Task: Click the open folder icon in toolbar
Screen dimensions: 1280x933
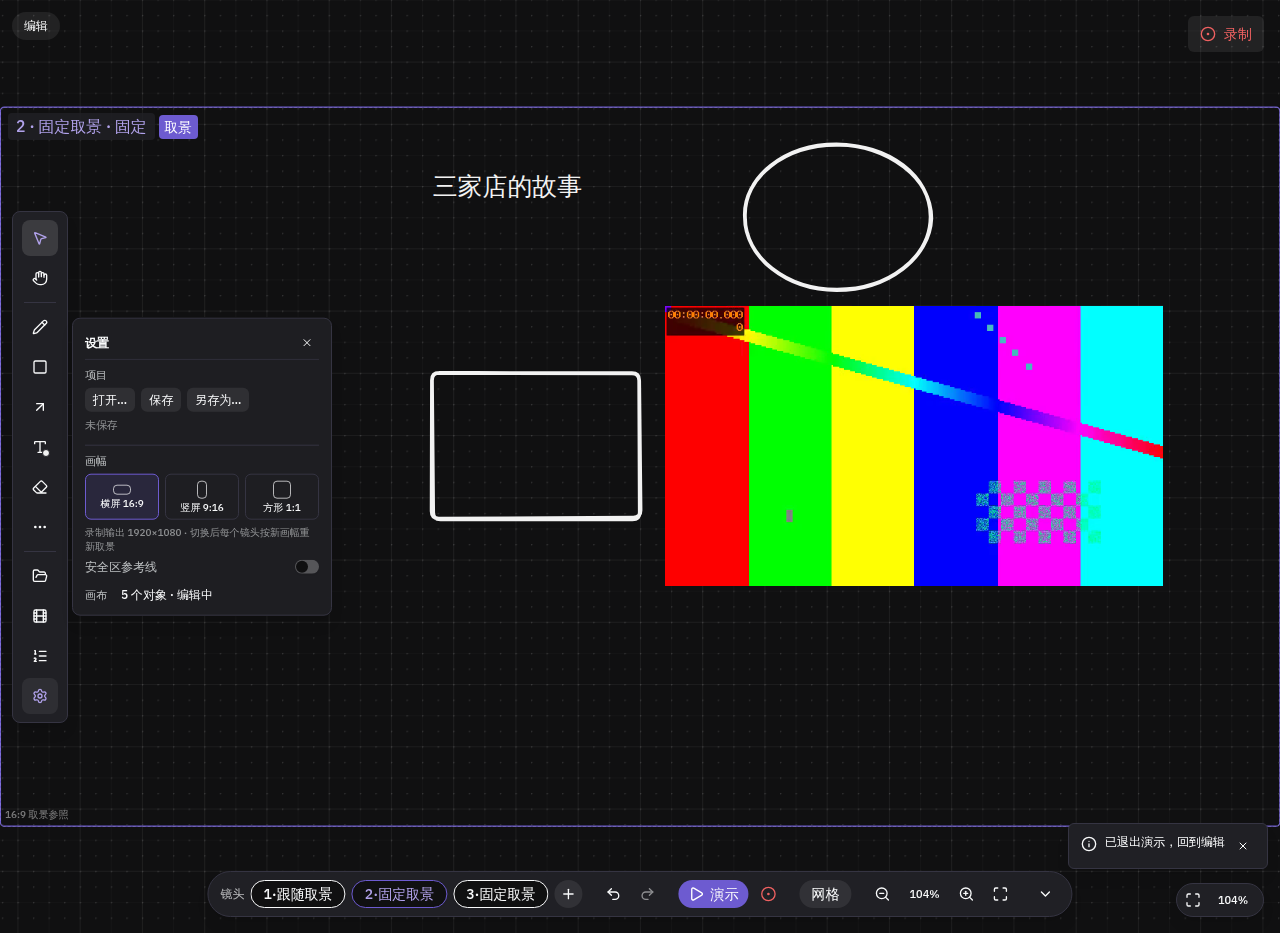Action: click(40, 576)
